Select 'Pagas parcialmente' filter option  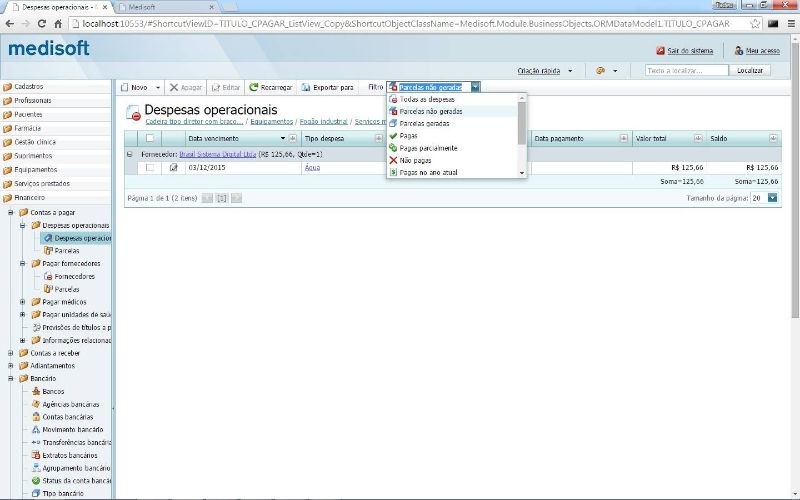point(428,148)
